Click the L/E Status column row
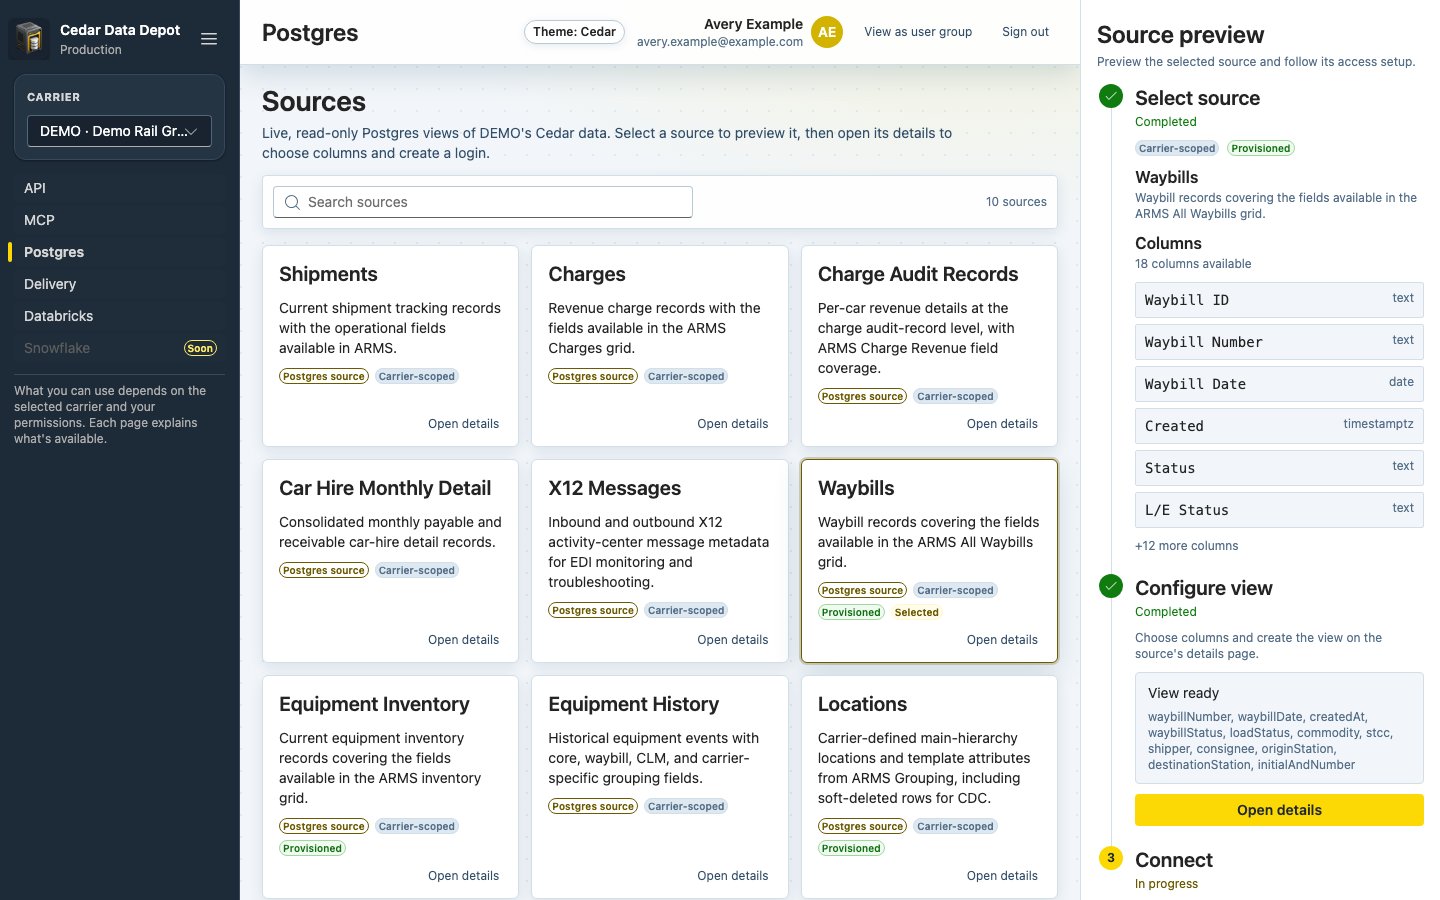 [1279, 510]
